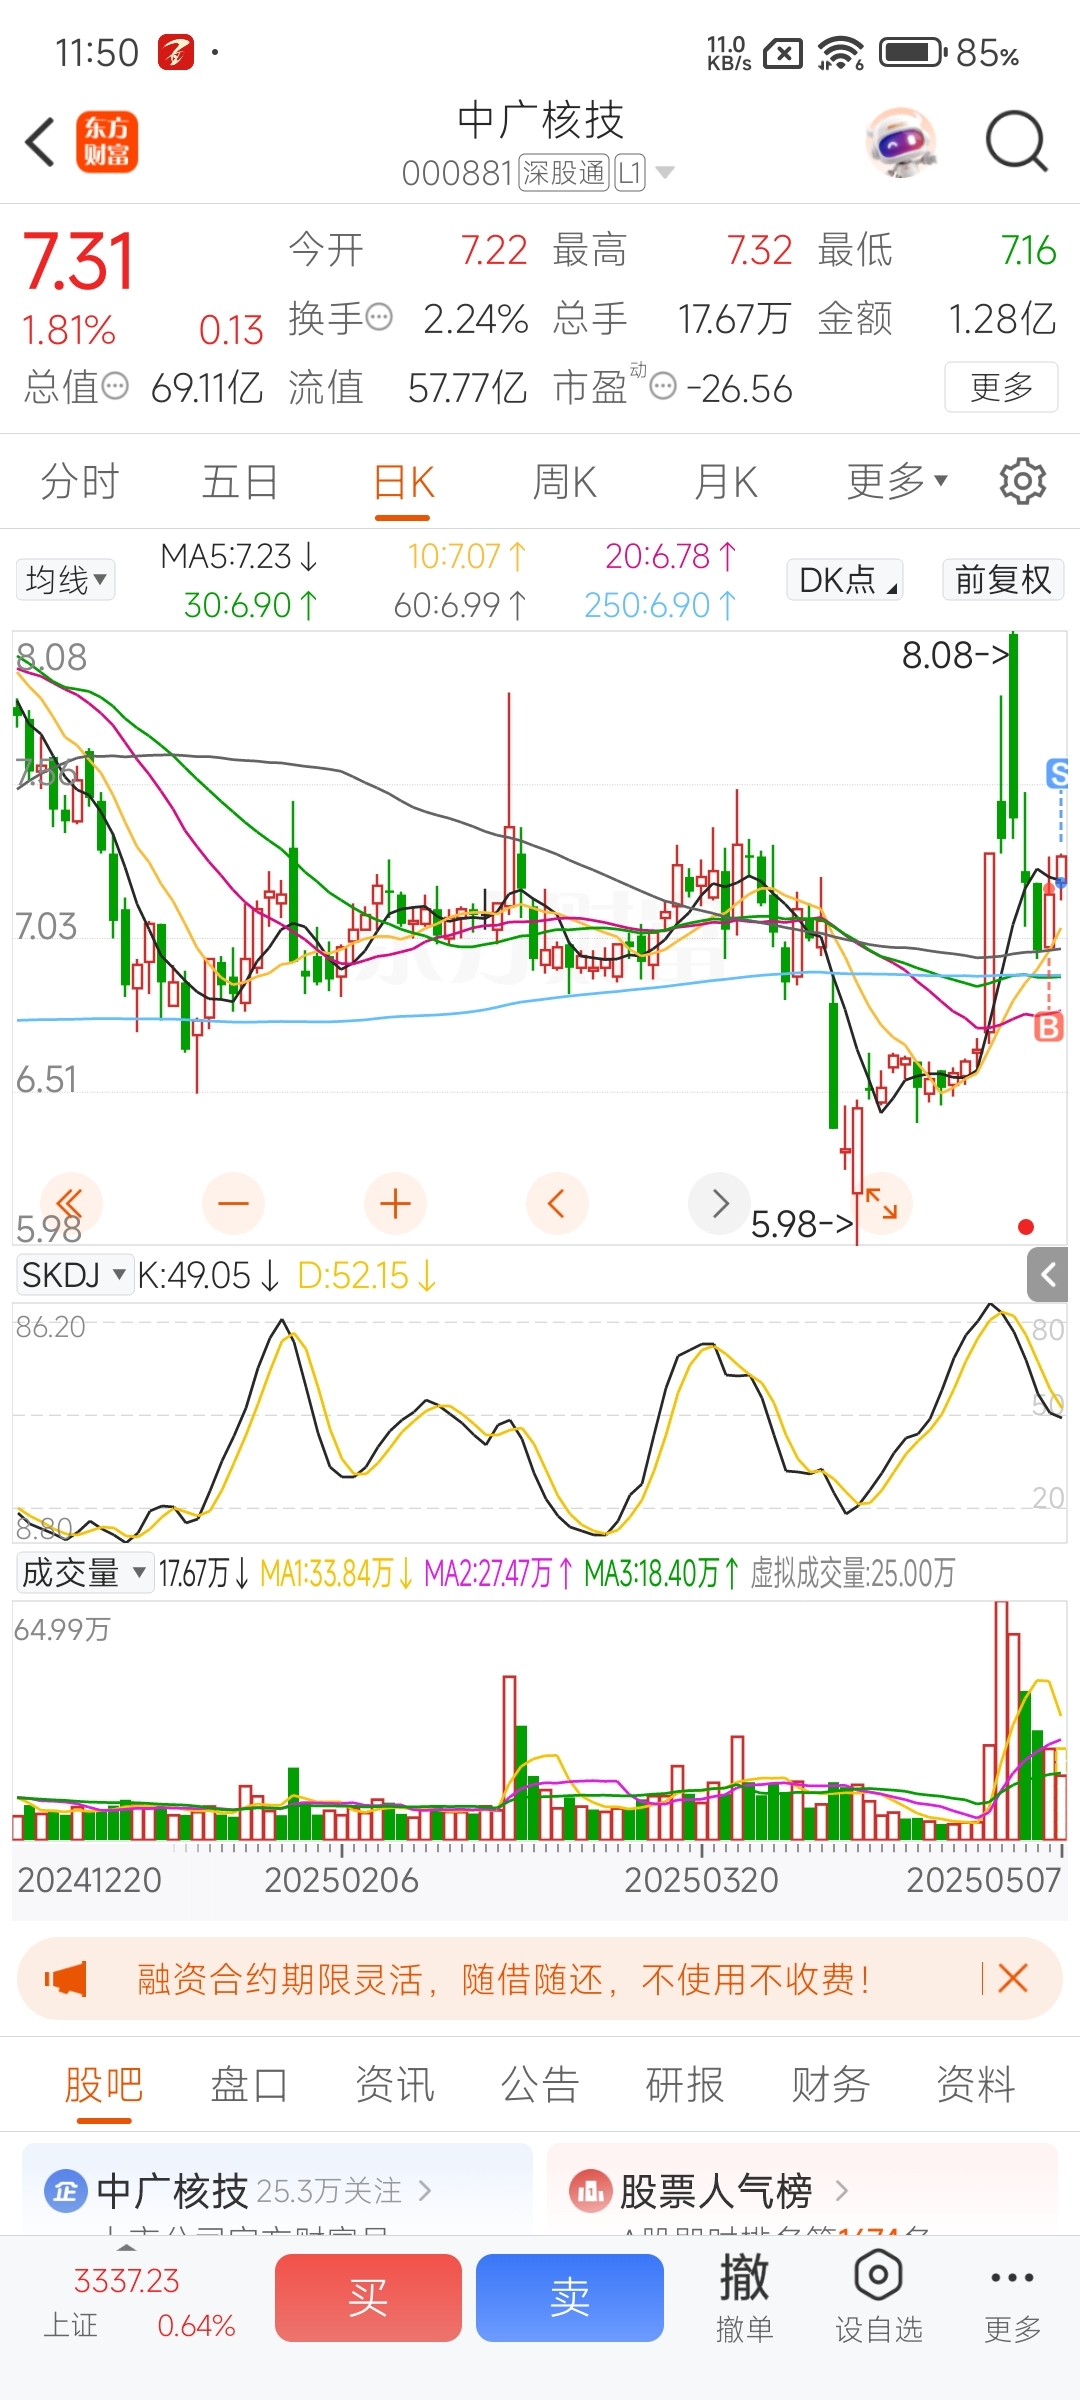
Task: Tap the 8.08 high price marker
Action: [955, 655]
